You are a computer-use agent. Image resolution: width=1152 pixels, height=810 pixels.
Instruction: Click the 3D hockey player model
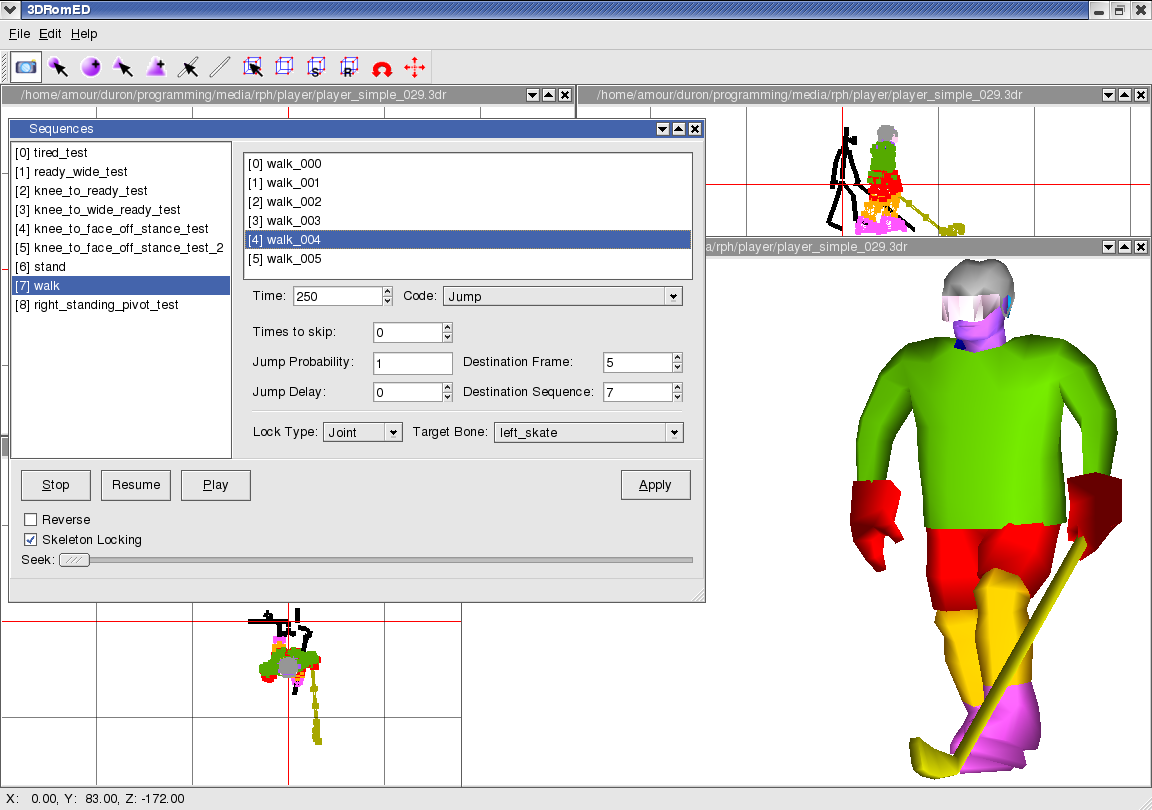point(984,518)
